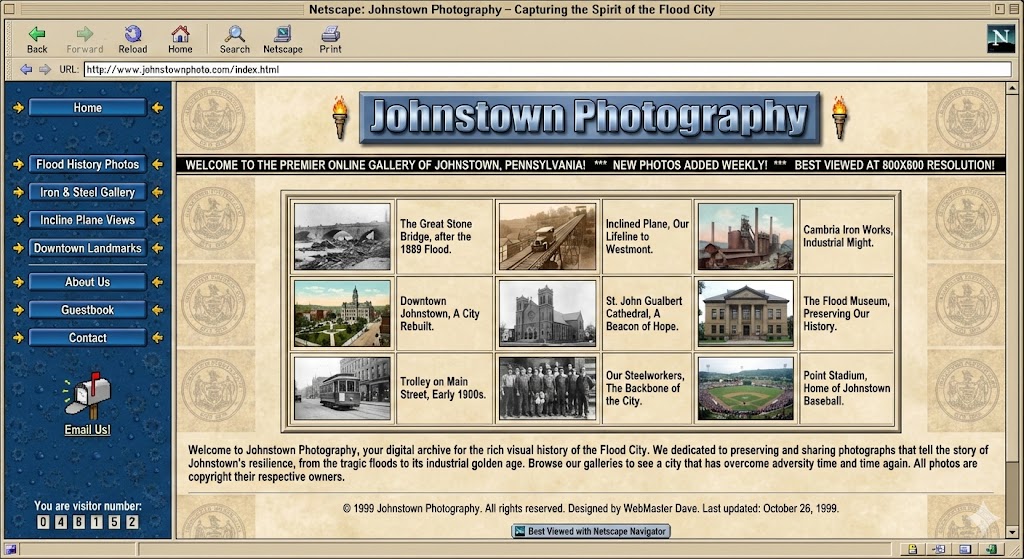The image size is (1024, 559).
Task: Click the visitor counter digits 048152
Action: (88, 522)
